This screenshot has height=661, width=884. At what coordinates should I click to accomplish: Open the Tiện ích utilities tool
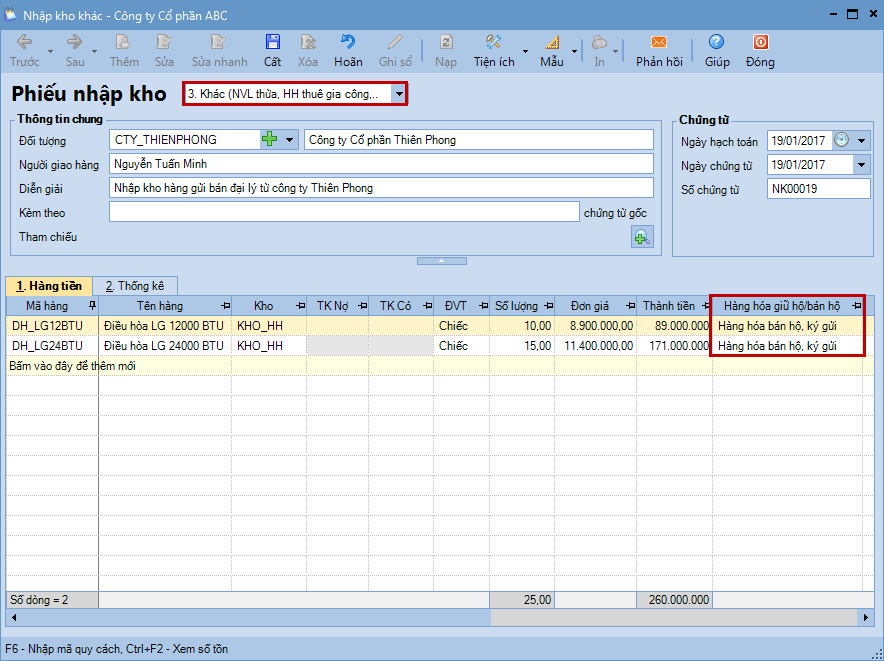click(493, 42)
